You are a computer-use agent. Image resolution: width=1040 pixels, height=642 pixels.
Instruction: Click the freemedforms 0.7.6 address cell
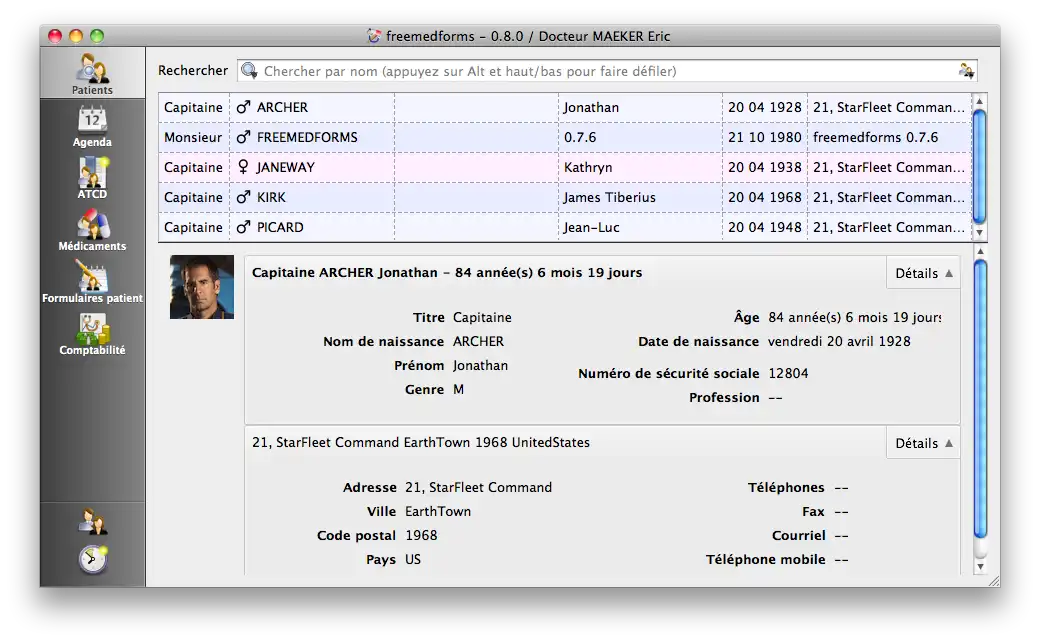889,137
